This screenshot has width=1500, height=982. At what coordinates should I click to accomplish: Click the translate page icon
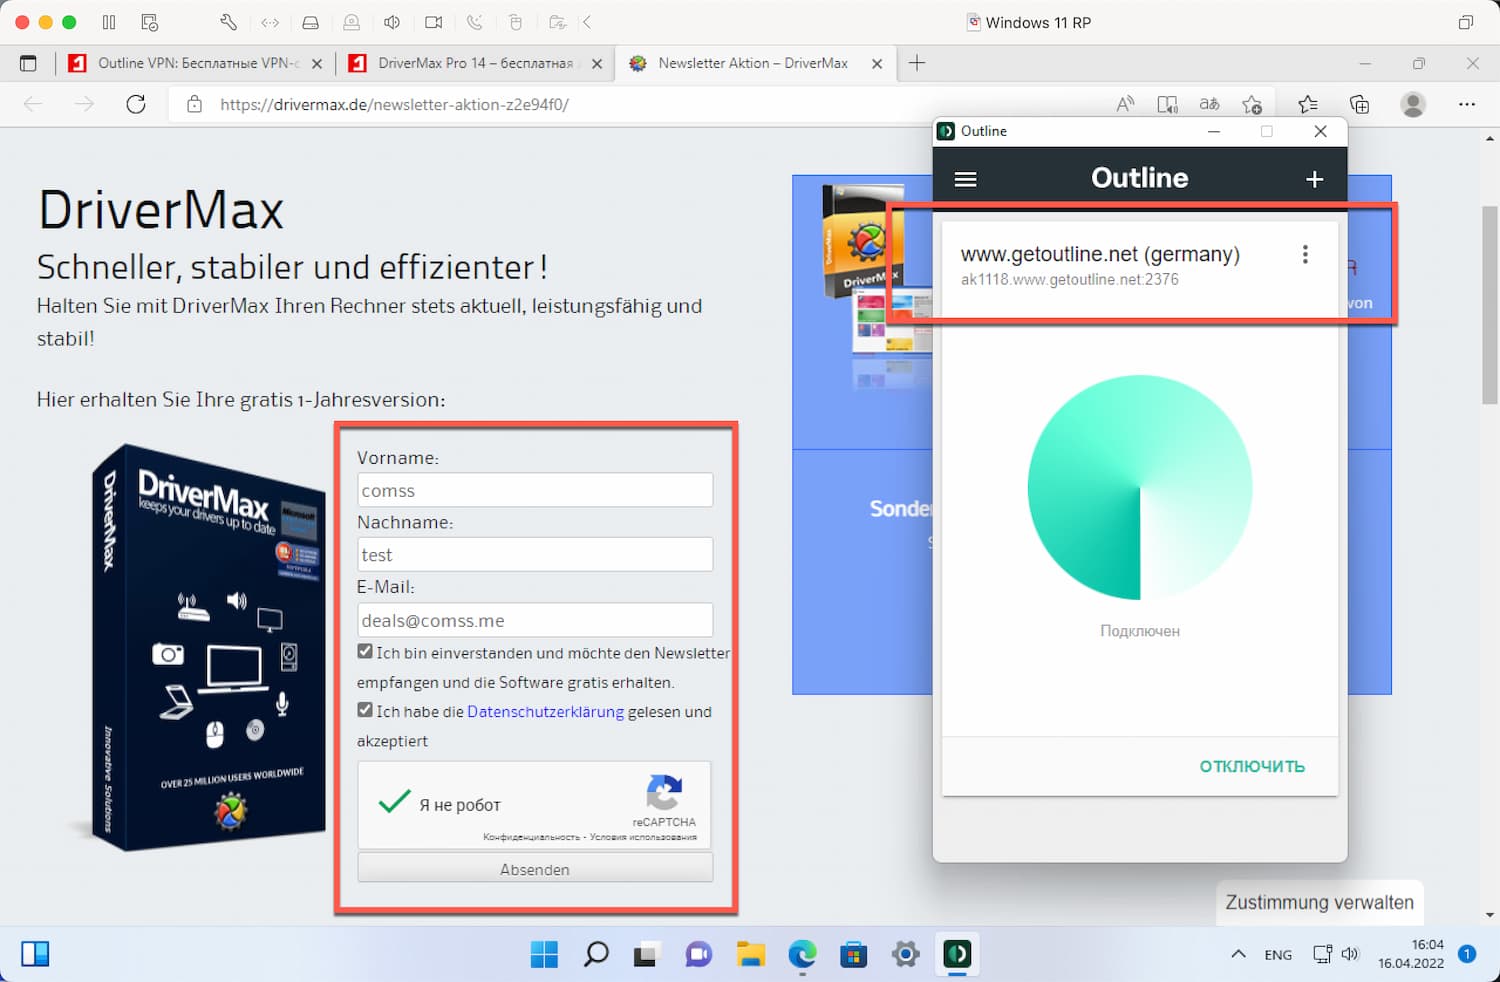point(1209,104)
